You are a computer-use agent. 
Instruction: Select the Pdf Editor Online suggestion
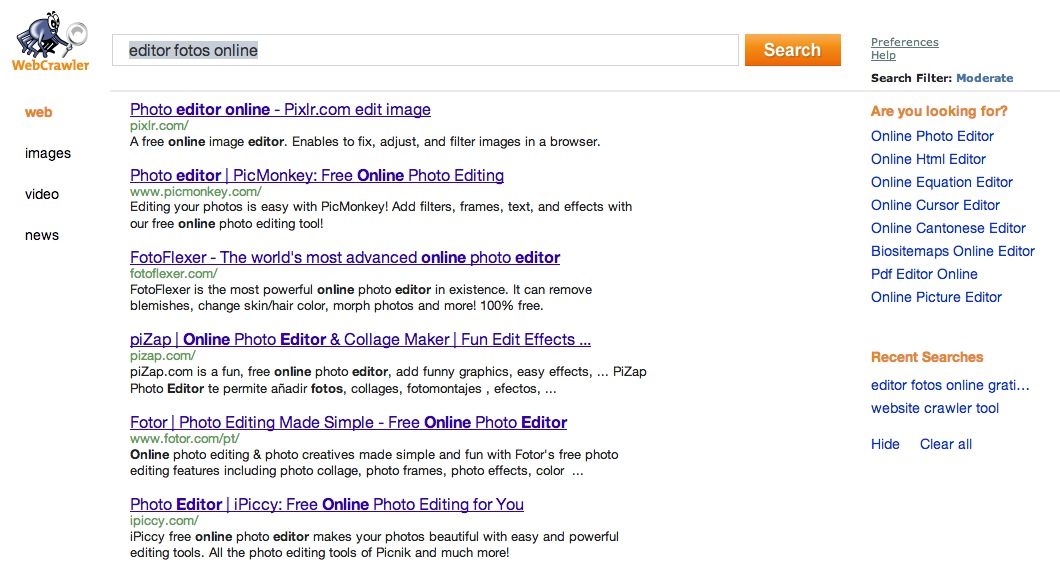pyautogui.click(x=924, y=274)
